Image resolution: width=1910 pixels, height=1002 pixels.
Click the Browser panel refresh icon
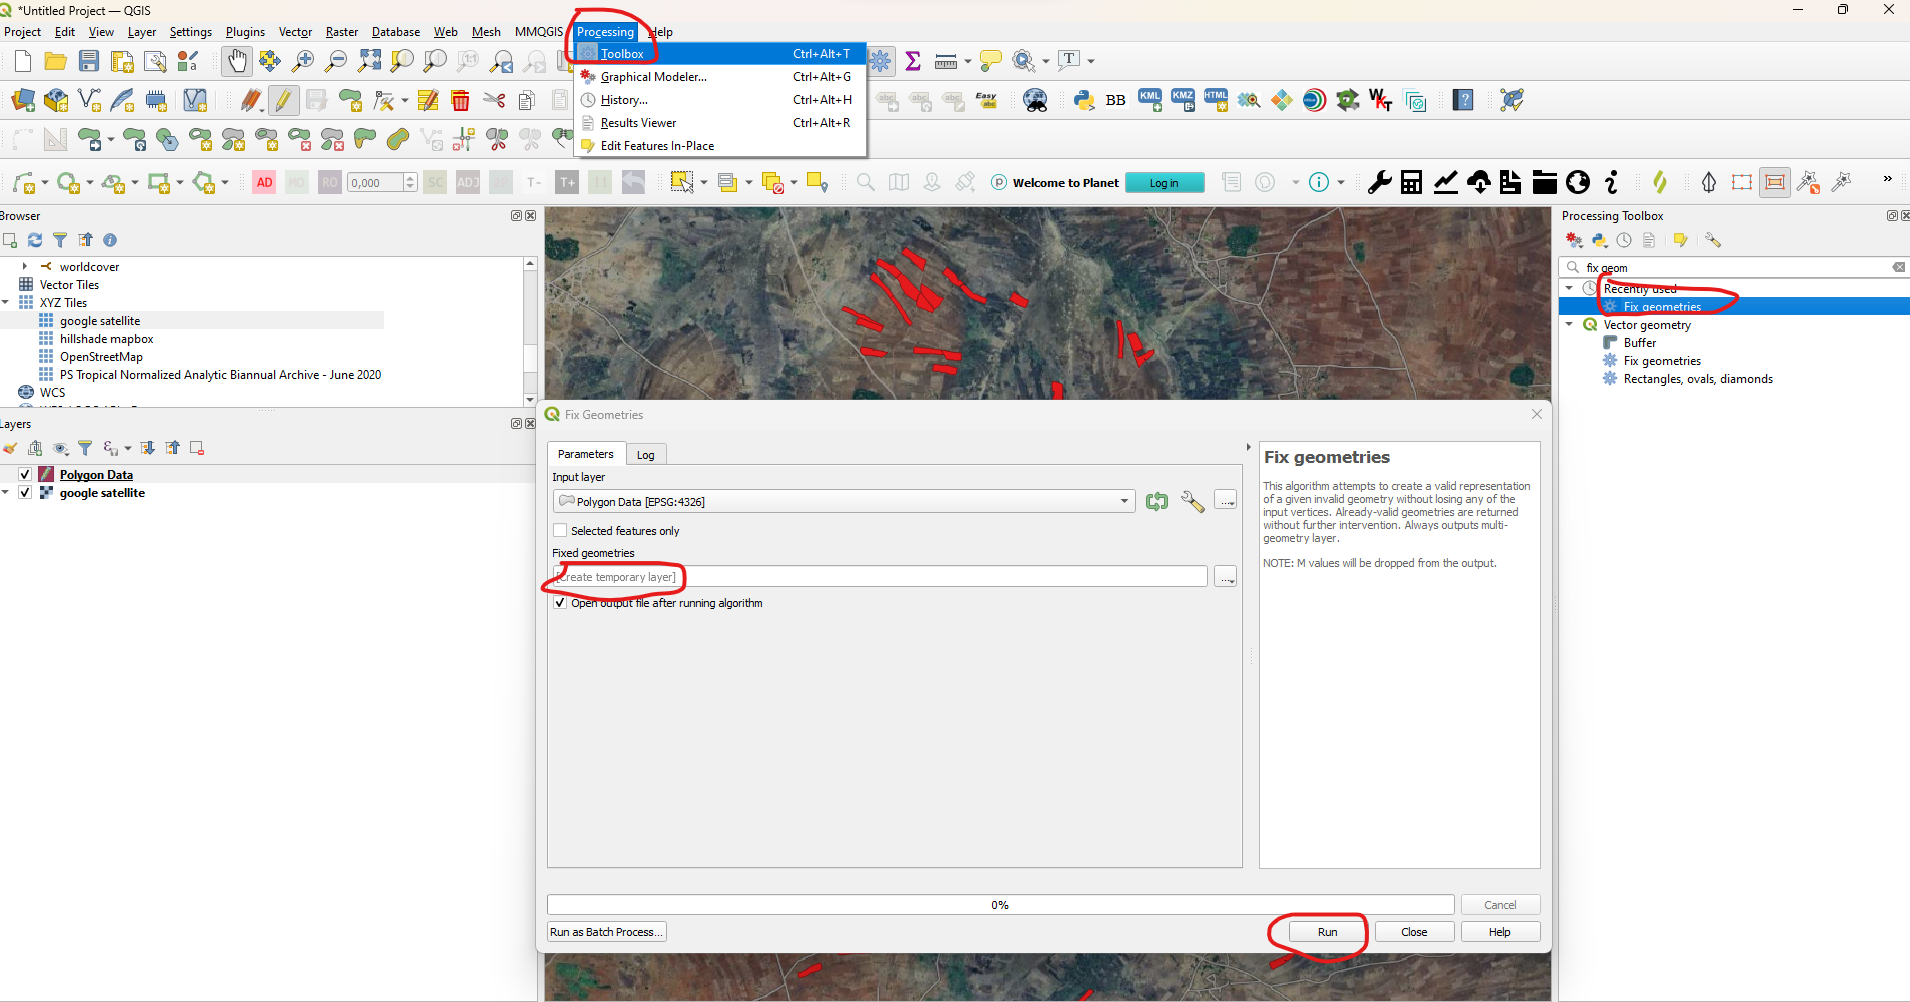pos(35,240)
